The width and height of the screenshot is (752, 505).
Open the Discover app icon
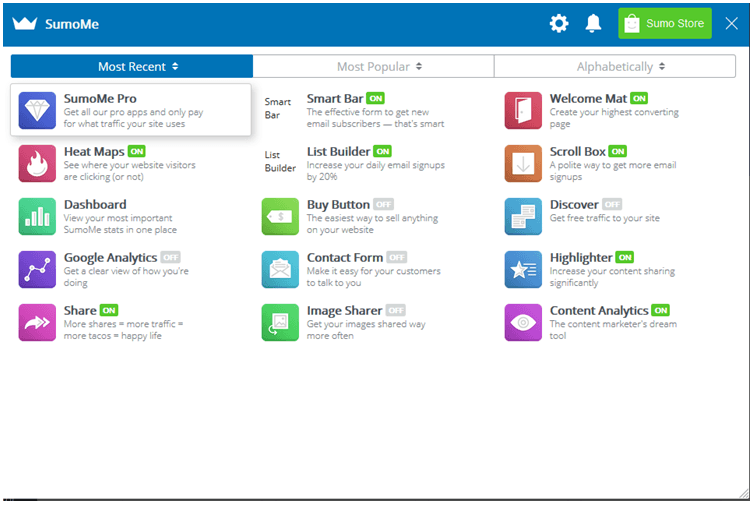point(523,216)
